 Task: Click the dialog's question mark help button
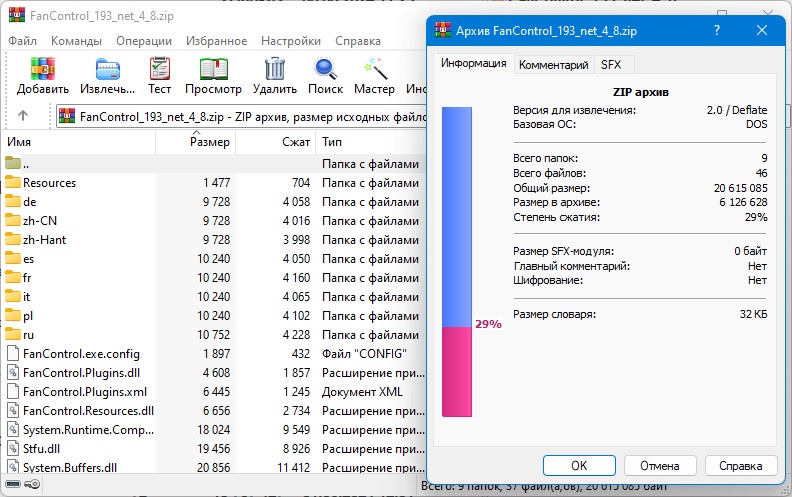[716, 30]
